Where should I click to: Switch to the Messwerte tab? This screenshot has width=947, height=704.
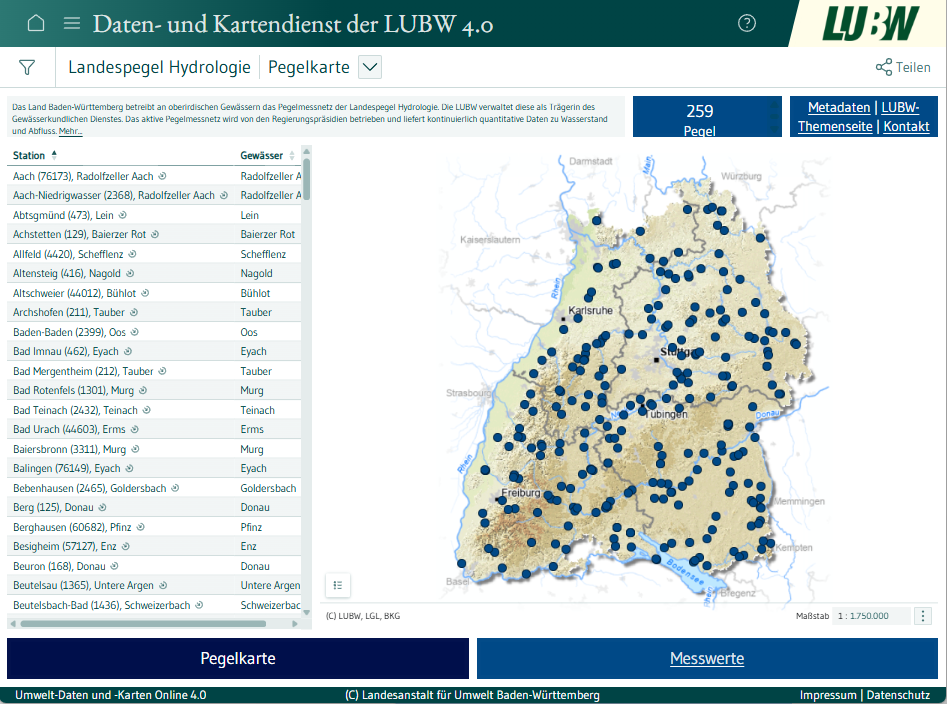(707, 658)
